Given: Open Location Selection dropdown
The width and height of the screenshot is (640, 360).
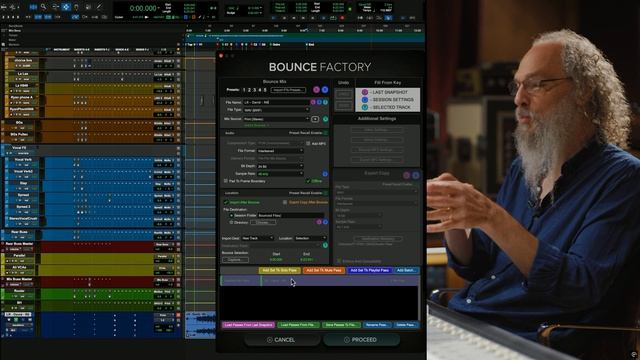Looking at the screenshot, I should (310, 238).
